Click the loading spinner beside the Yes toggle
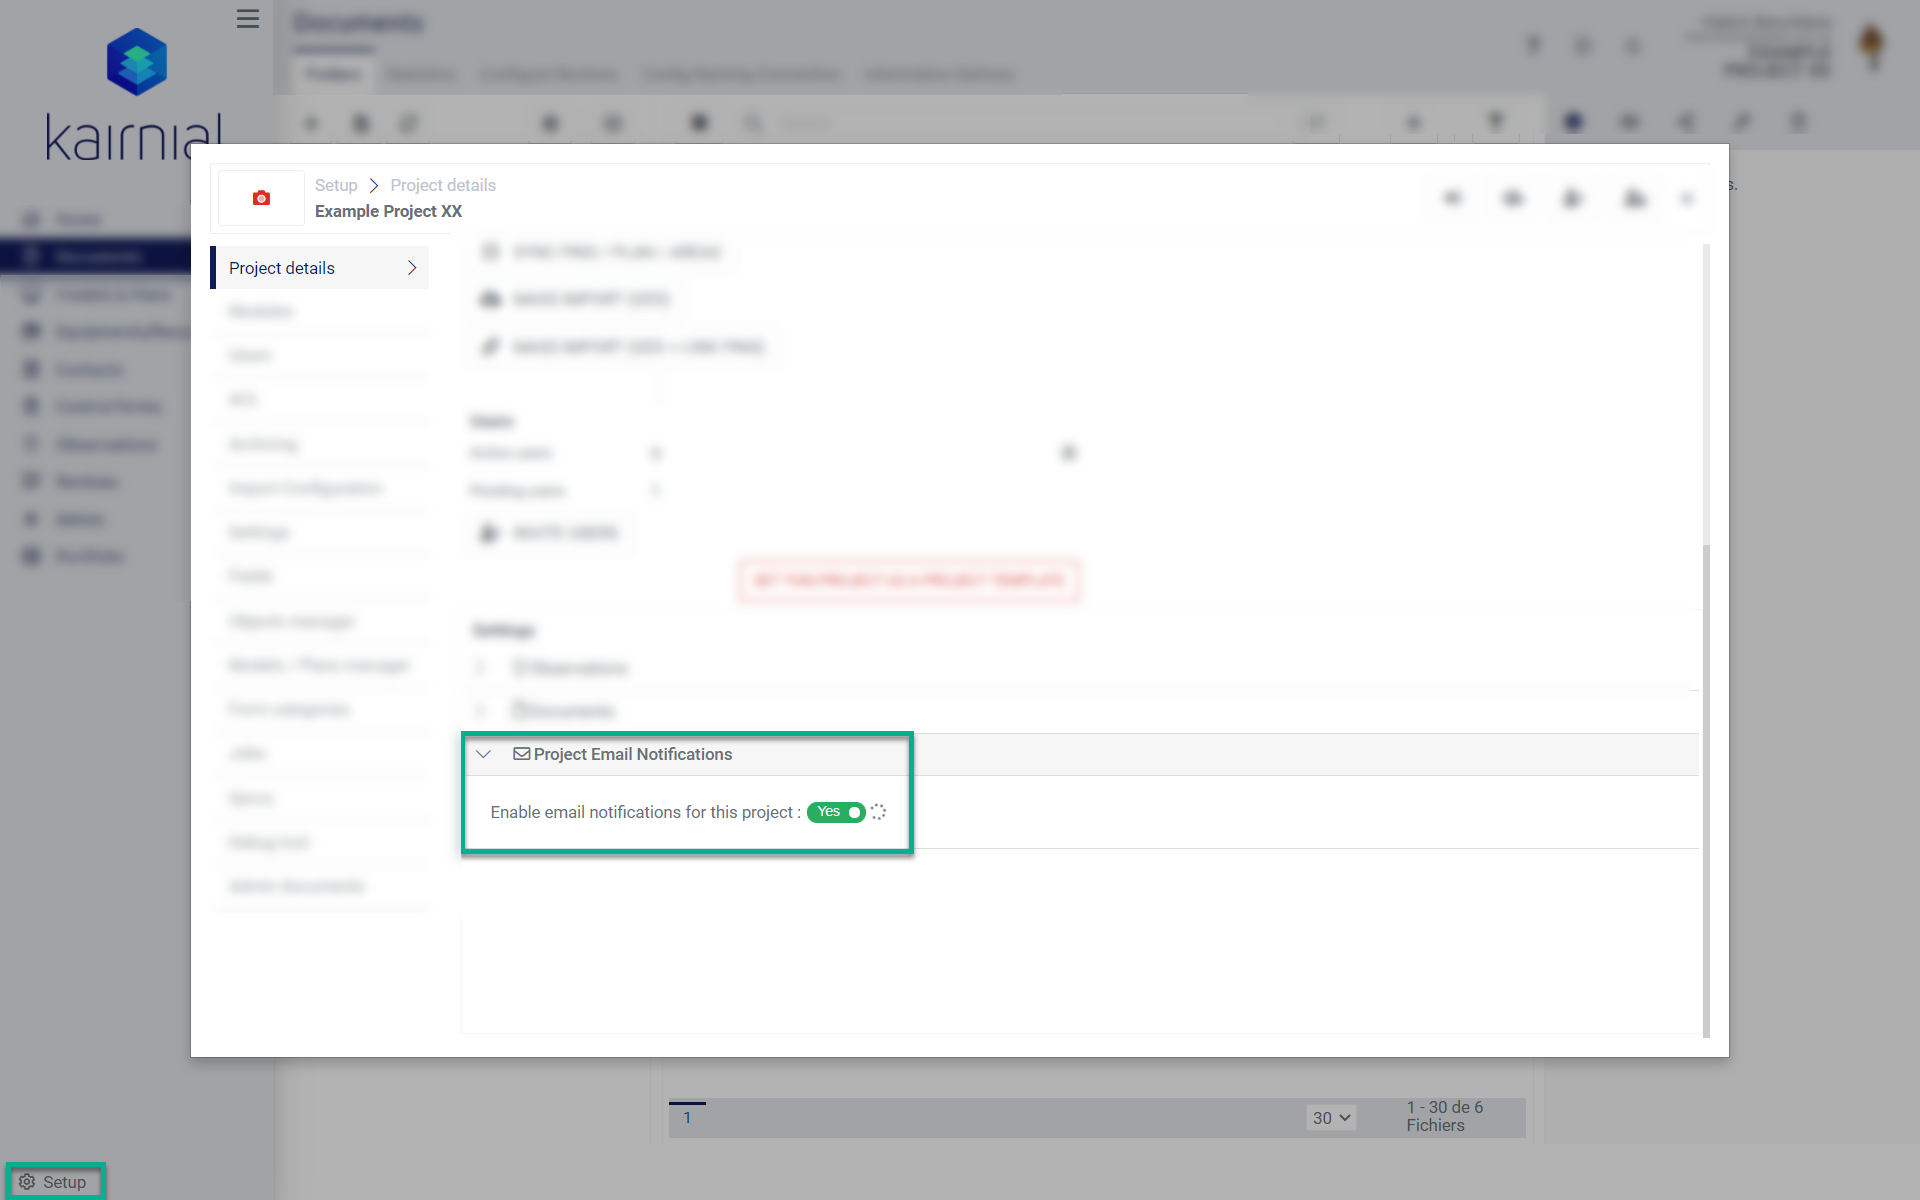 pyautogui.click(x=878, y=812)
